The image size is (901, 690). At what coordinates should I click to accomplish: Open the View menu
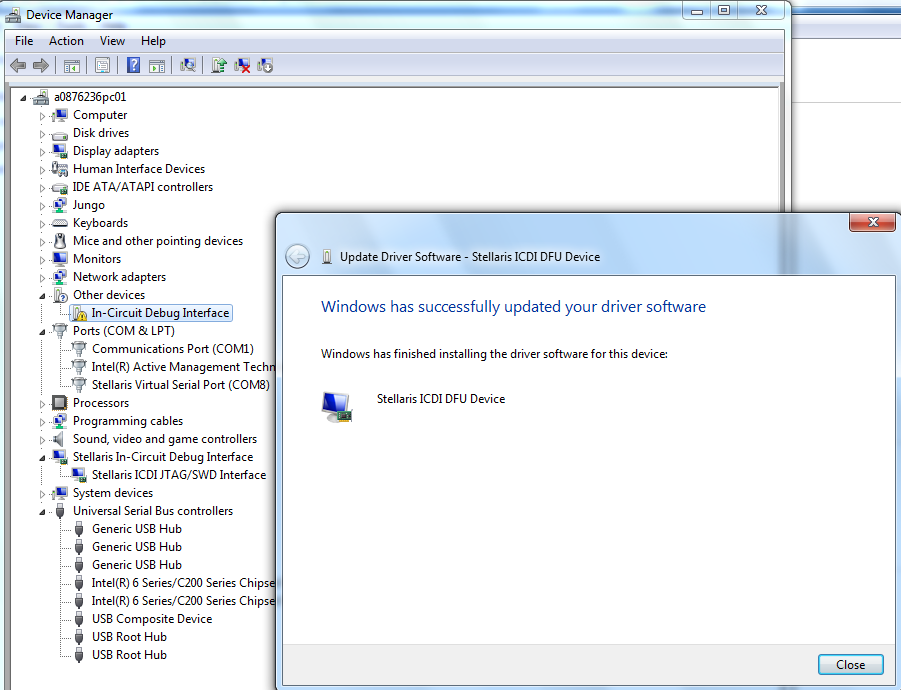[112, 41]
